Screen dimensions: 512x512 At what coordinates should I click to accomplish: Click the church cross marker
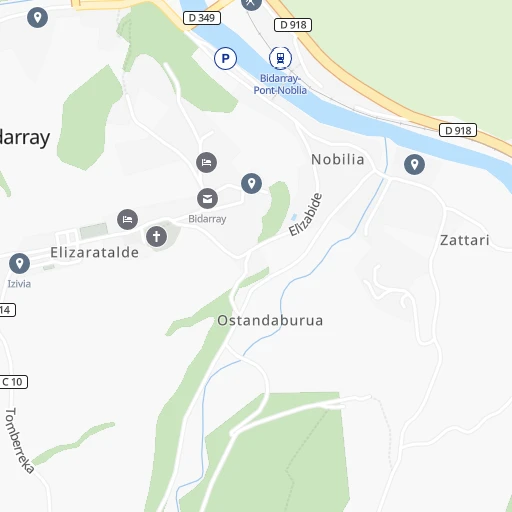156,237
